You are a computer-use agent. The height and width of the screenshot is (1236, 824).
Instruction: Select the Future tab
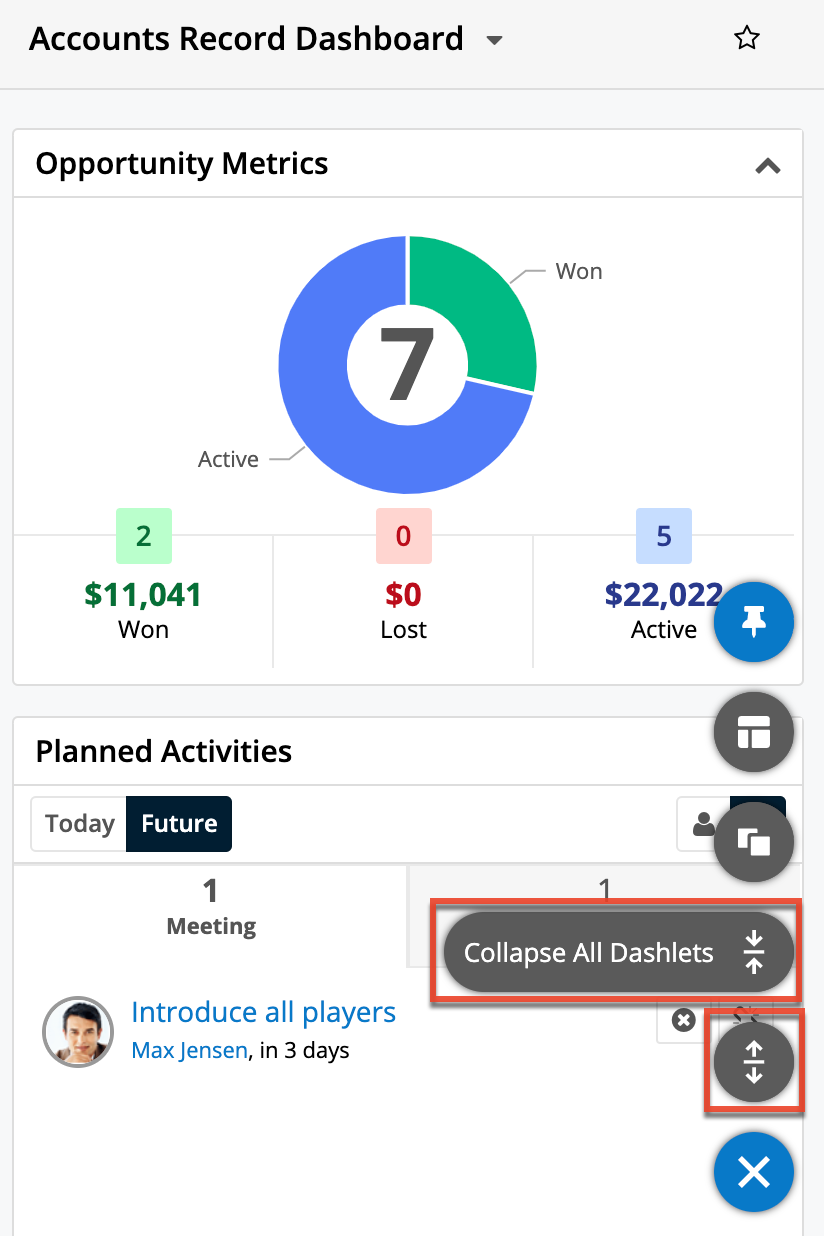178,823
